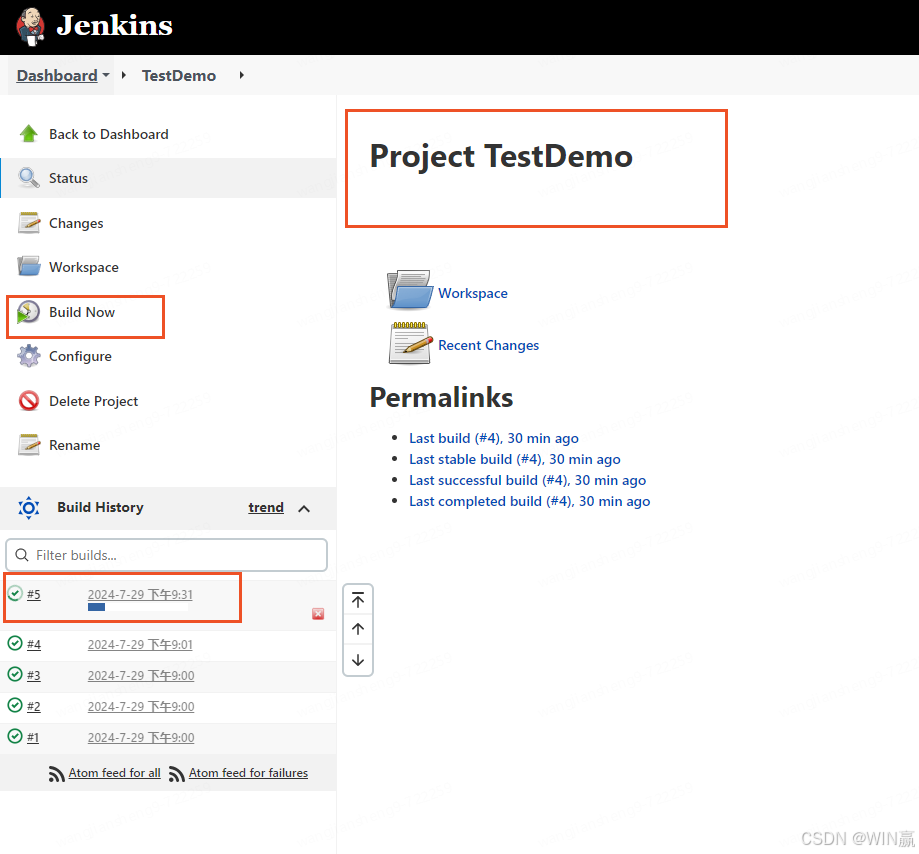Screen dimensions: 919x854
Task: Click build #1 timestamp 2024-7-29 下午9:00
Action: pyautogui.click(x=141, y=737)
